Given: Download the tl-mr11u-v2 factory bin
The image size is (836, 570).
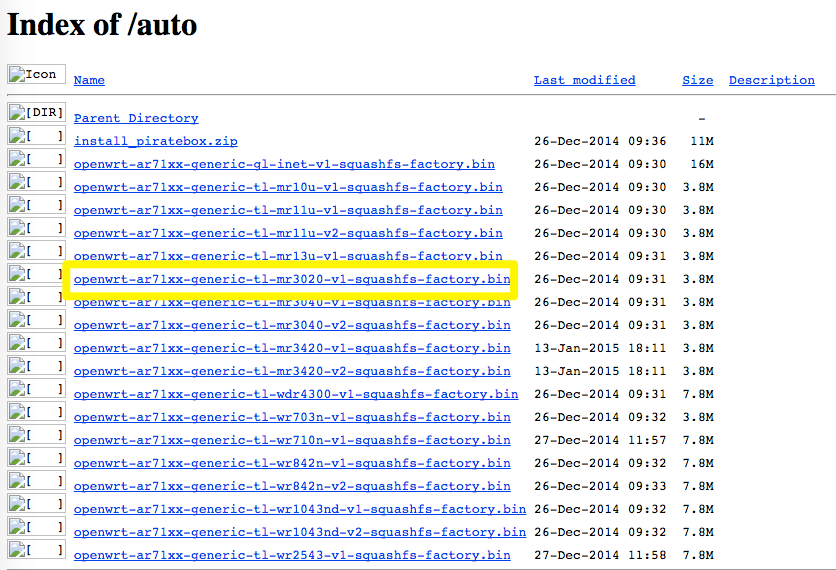Looking at the screenshot, I should point(288,232).
